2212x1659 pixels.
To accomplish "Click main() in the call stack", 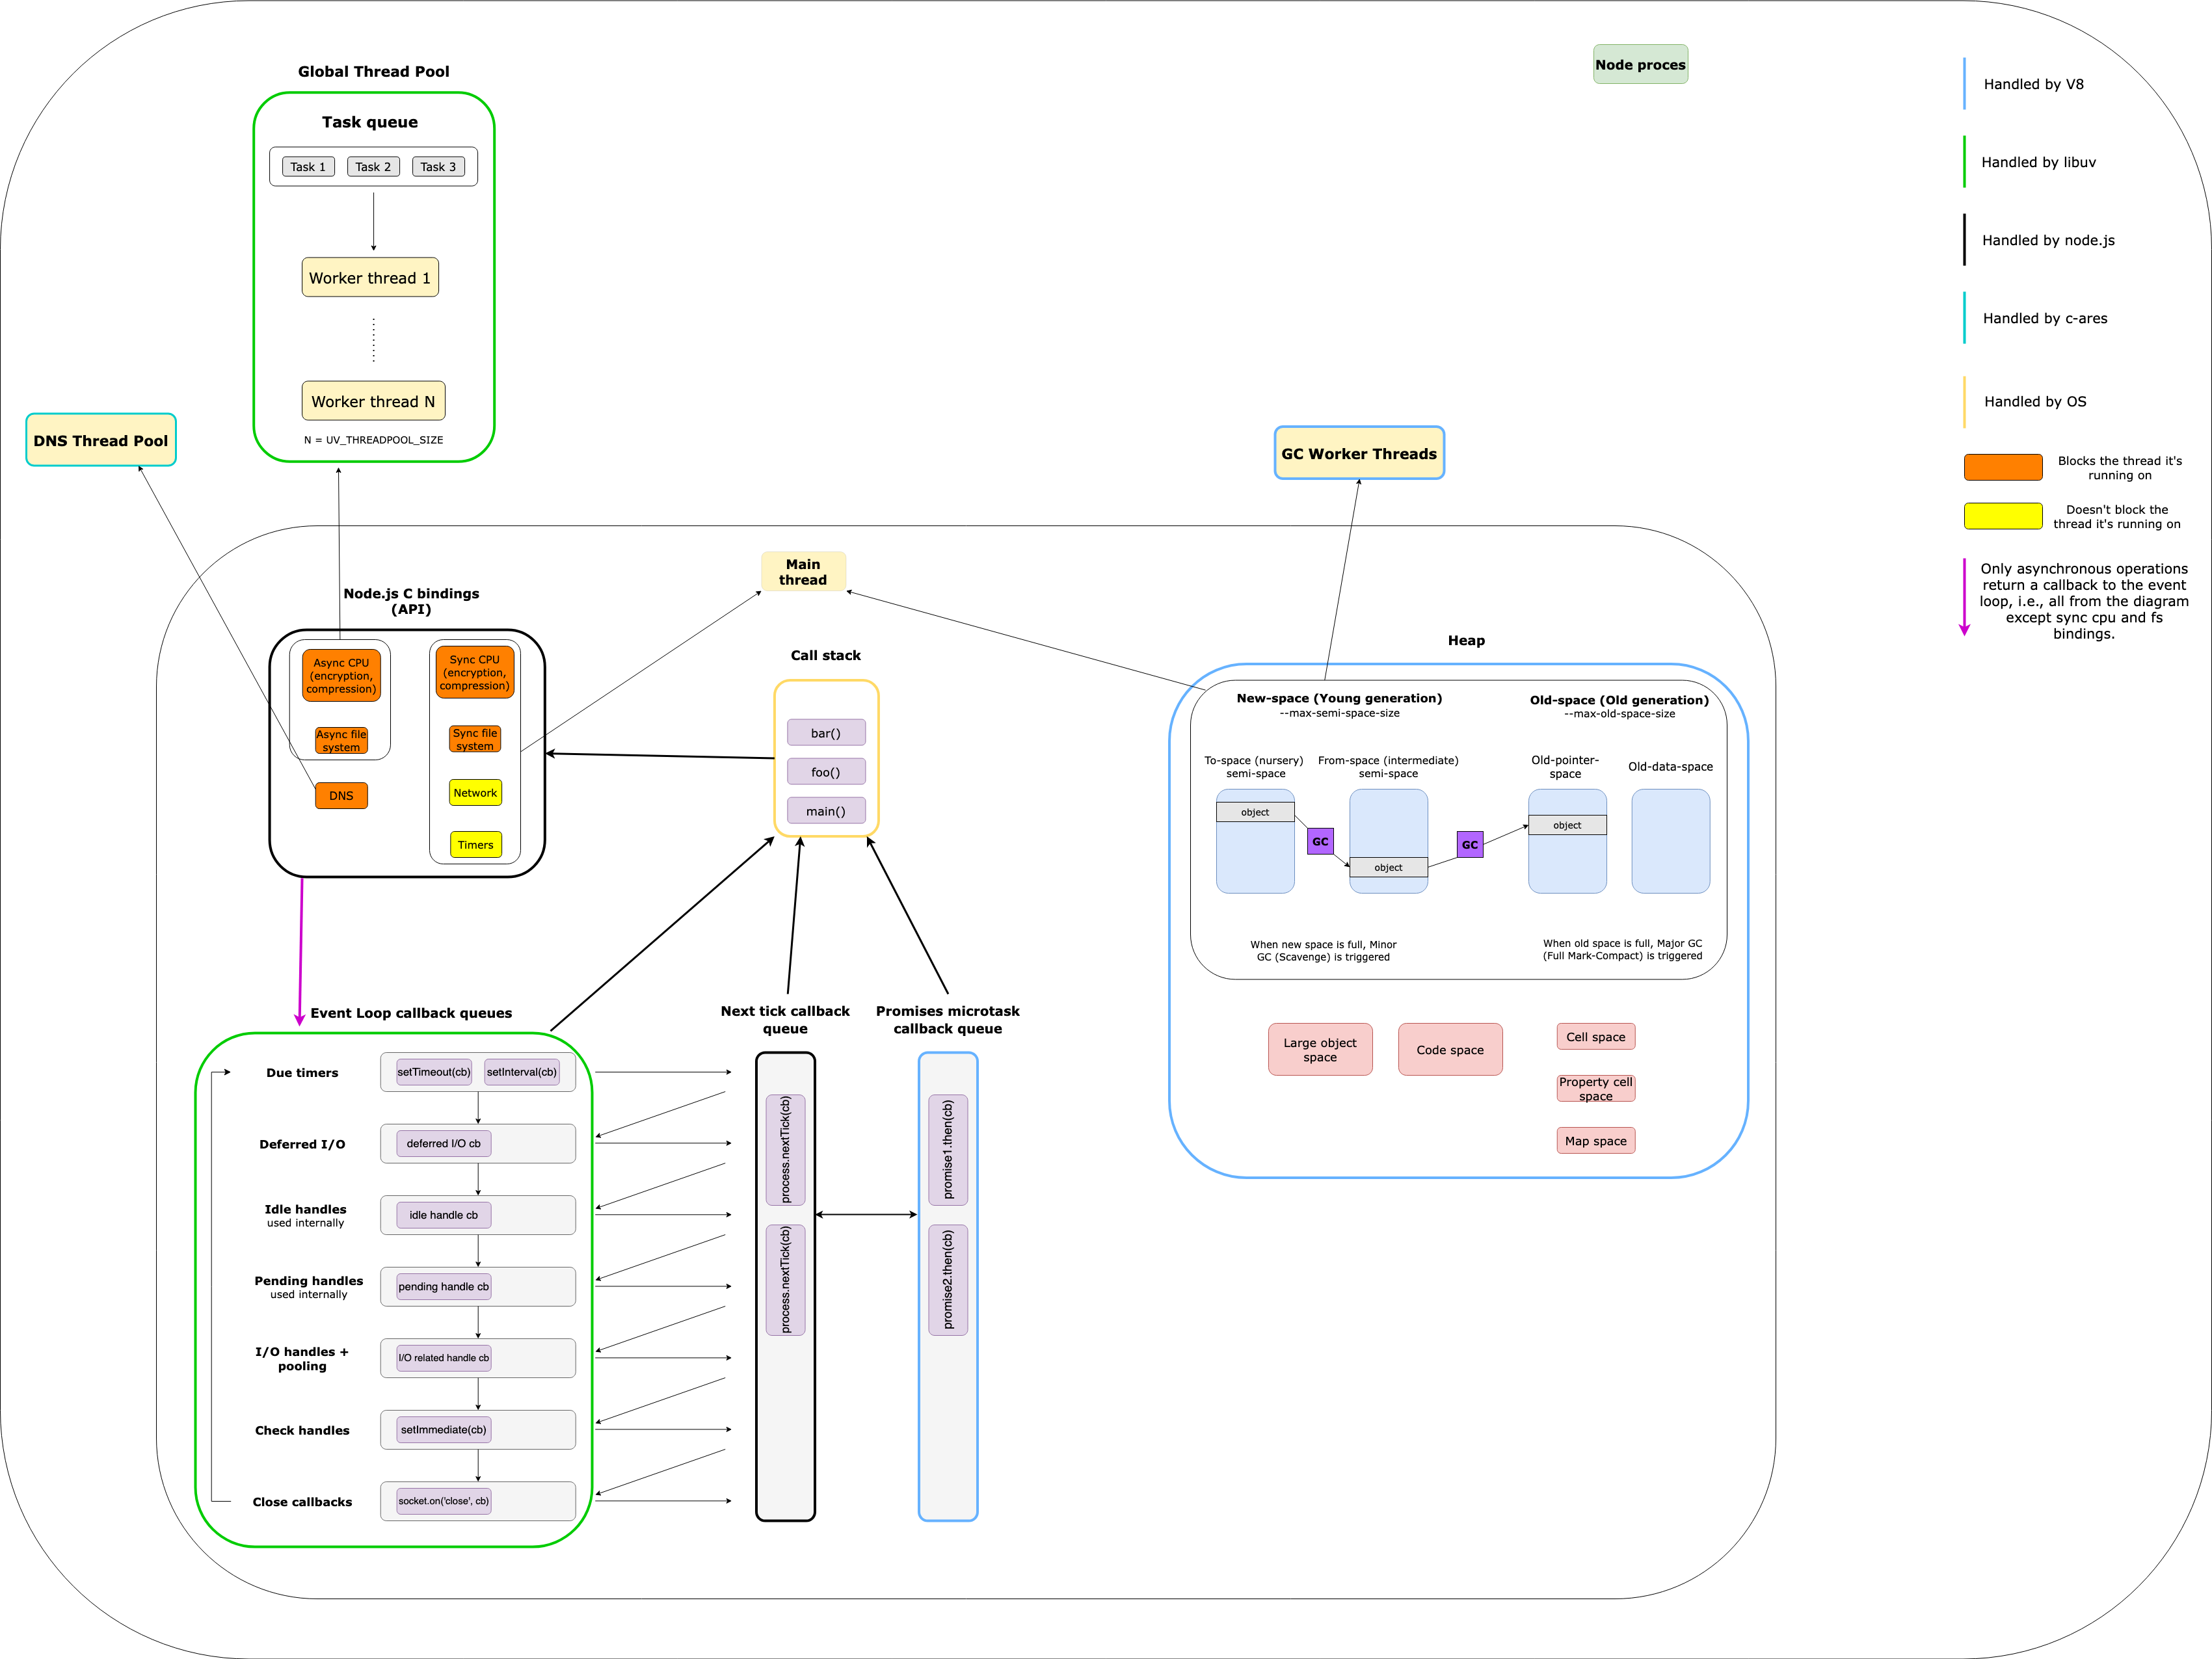I will (826, 811).
